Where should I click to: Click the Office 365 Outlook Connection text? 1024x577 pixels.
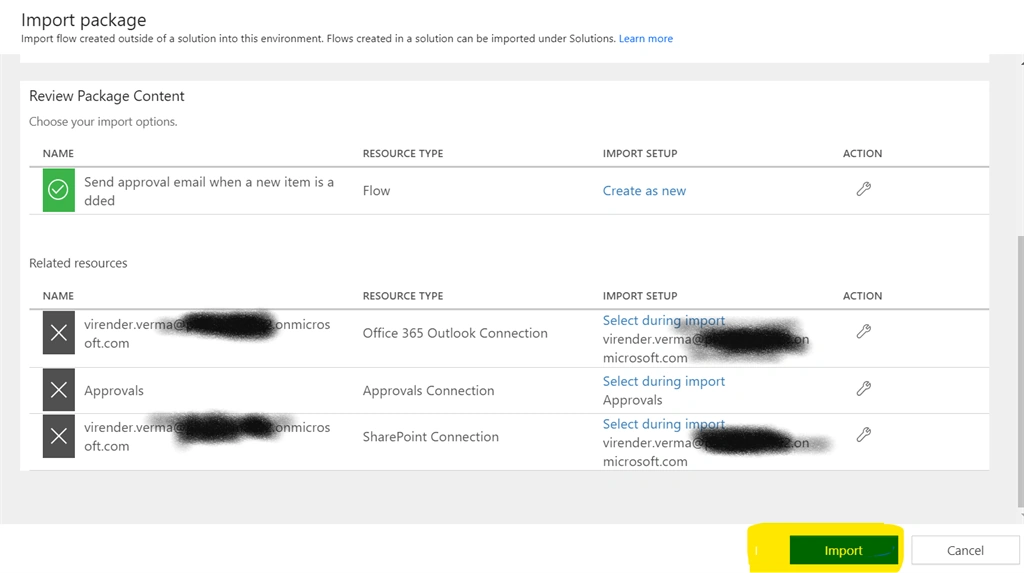[455, 333]
